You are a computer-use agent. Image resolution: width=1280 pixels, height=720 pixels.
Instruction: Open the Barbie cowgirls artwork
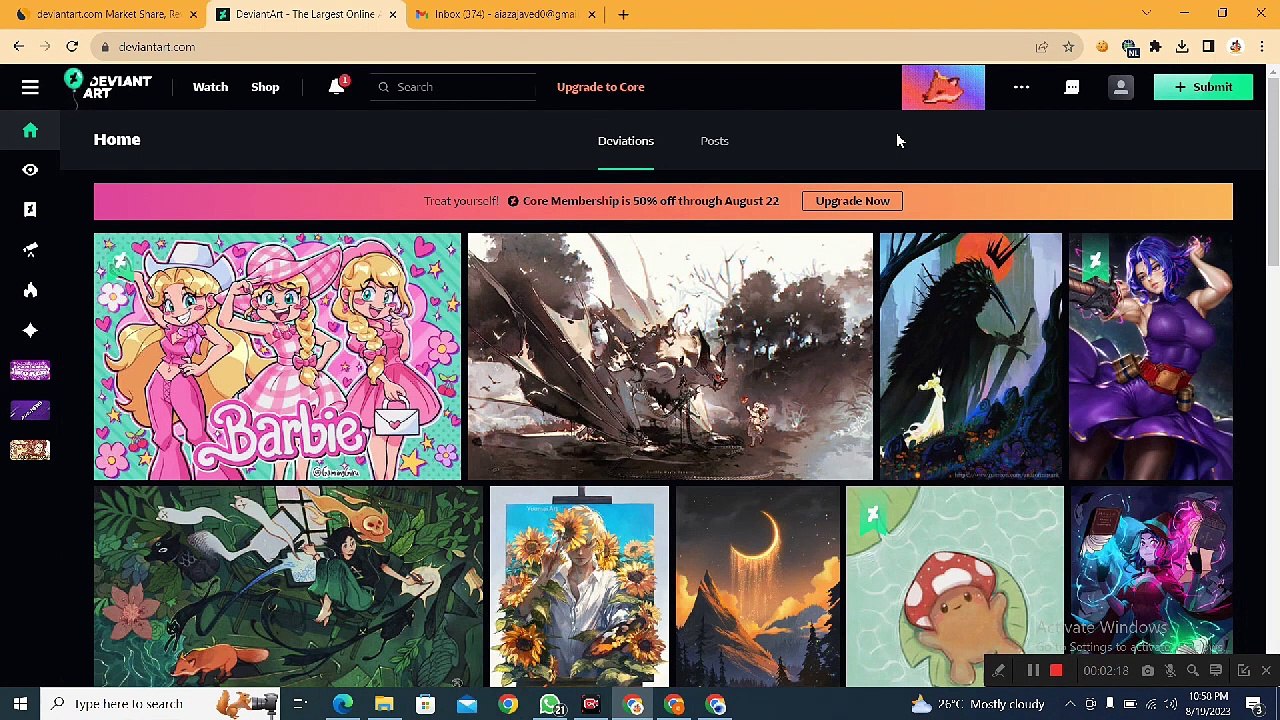pos(277,356)
